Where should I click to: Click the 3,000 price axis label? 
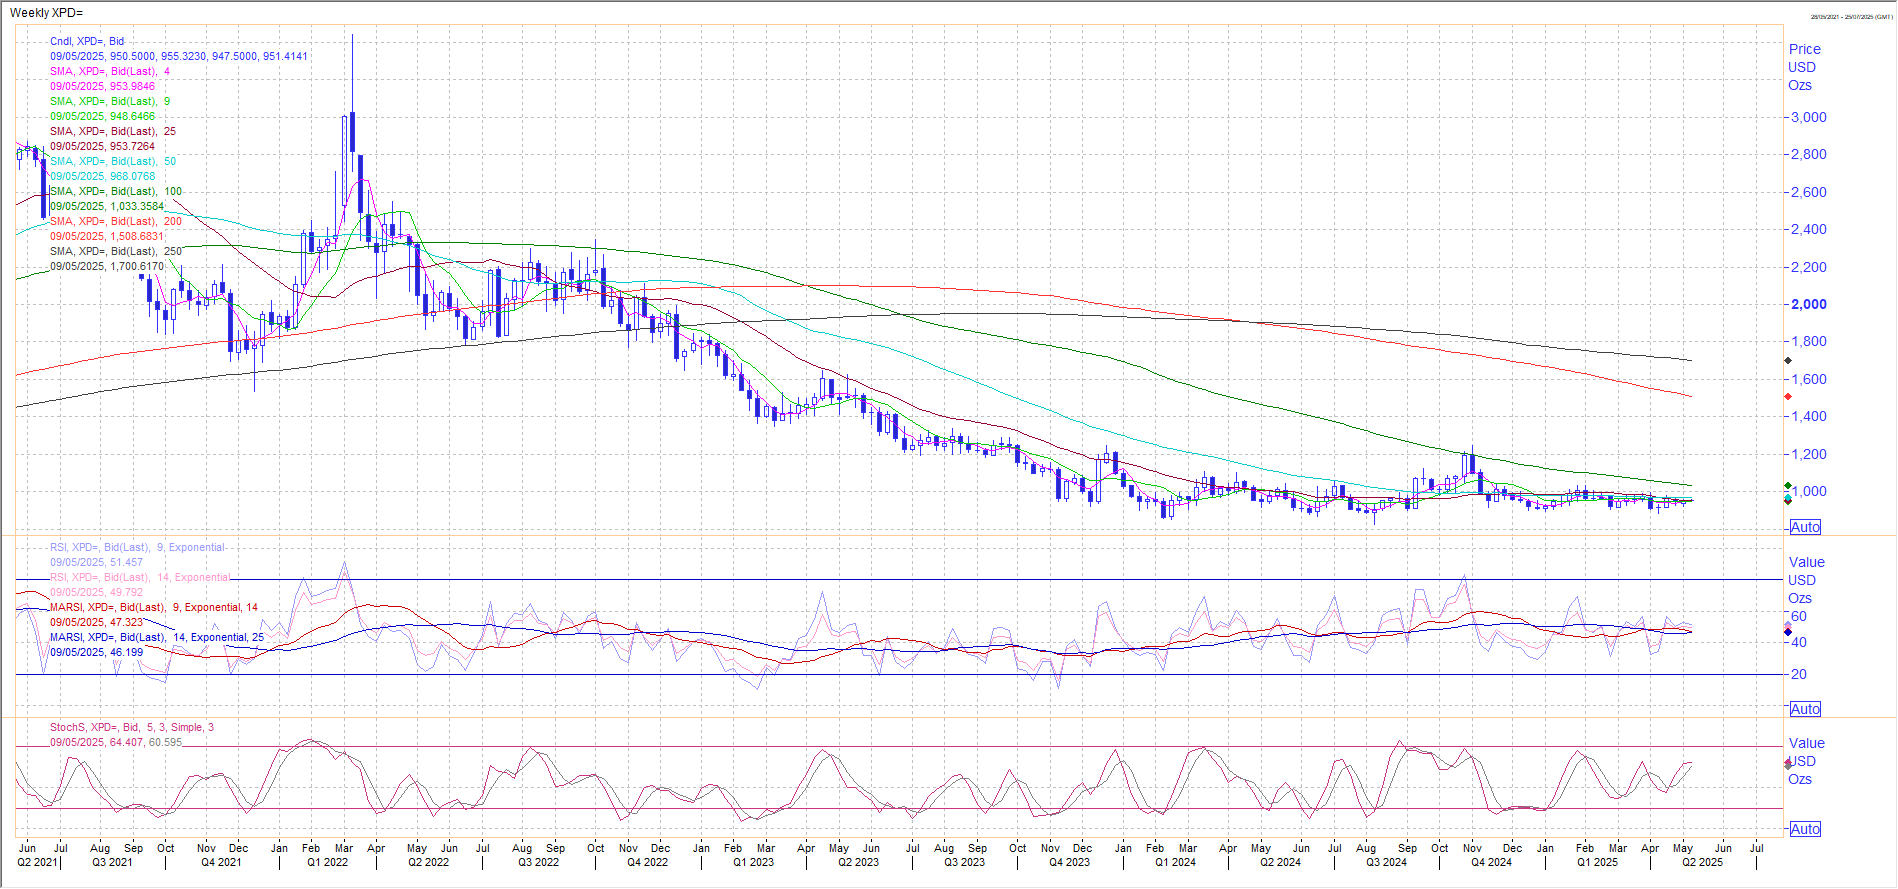pyautogui.click(x=1808, y=117)
